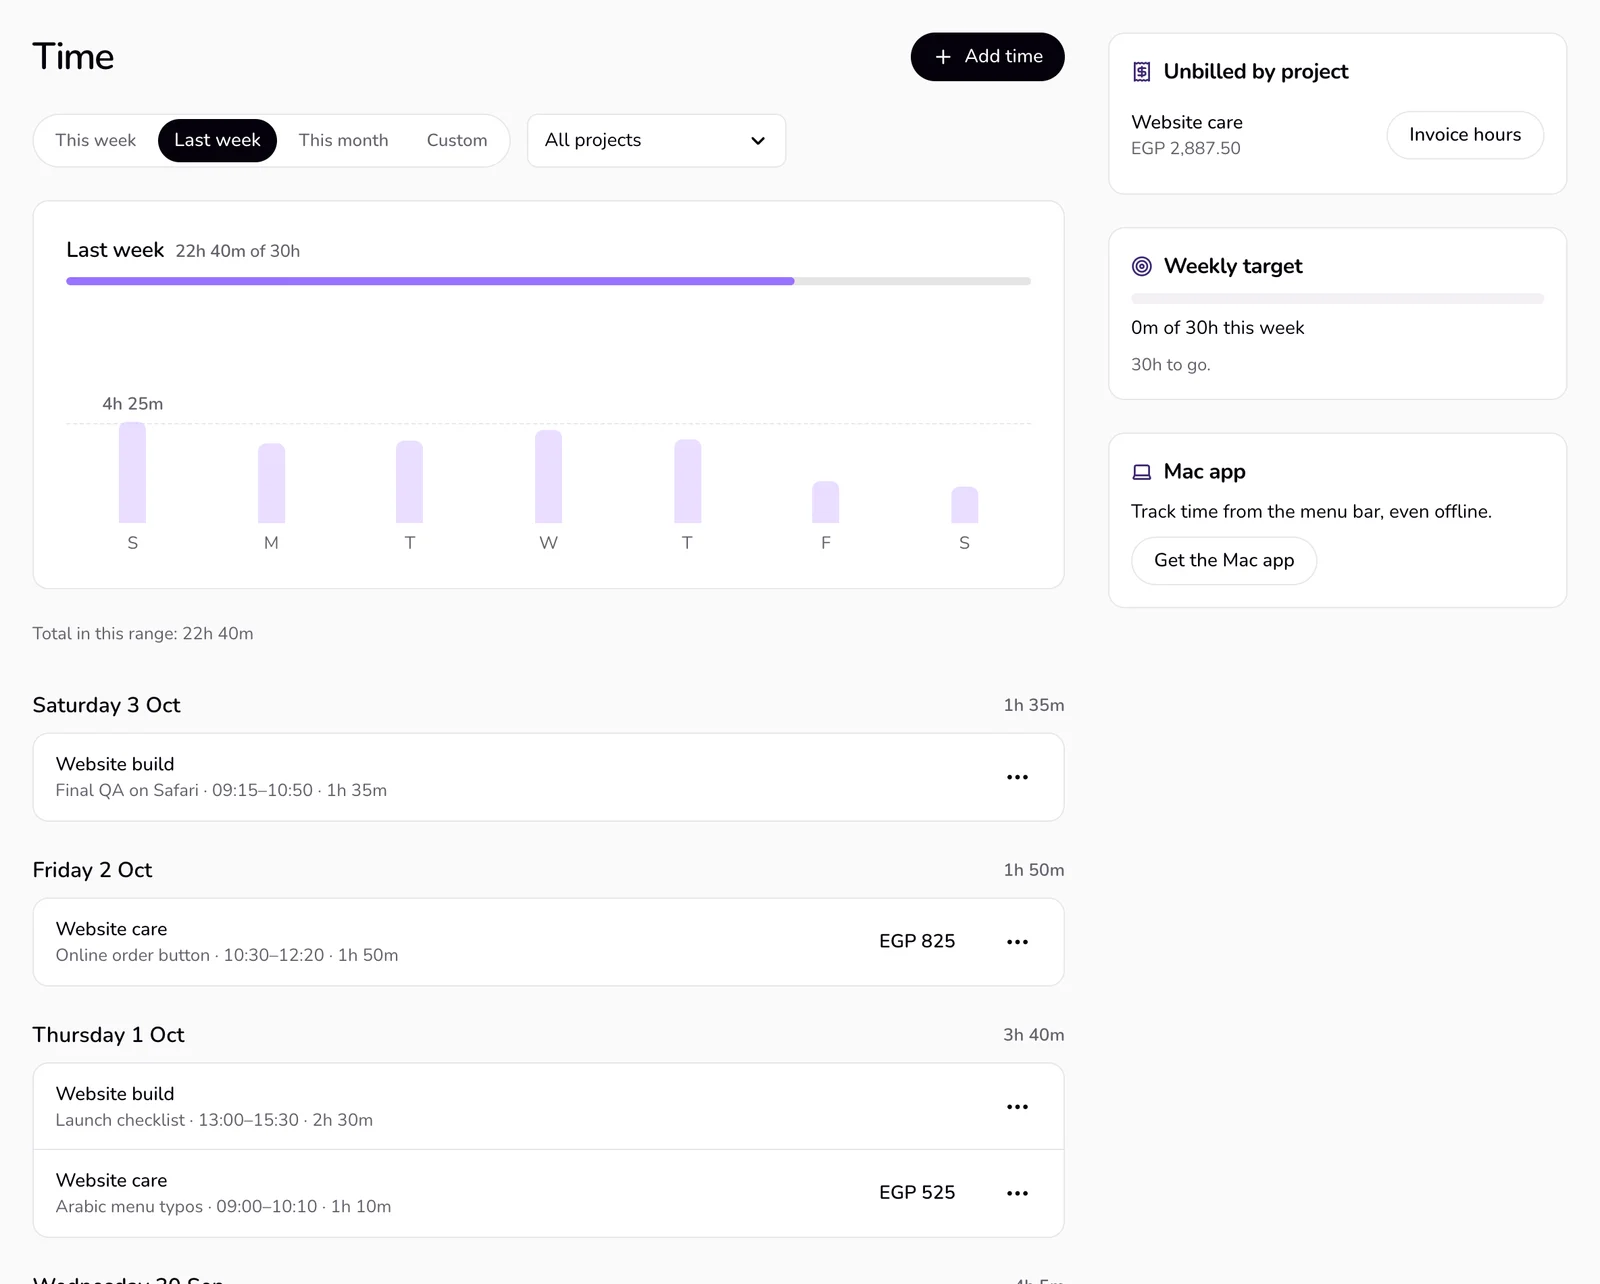Switch to This week tab

pos(96,140)
